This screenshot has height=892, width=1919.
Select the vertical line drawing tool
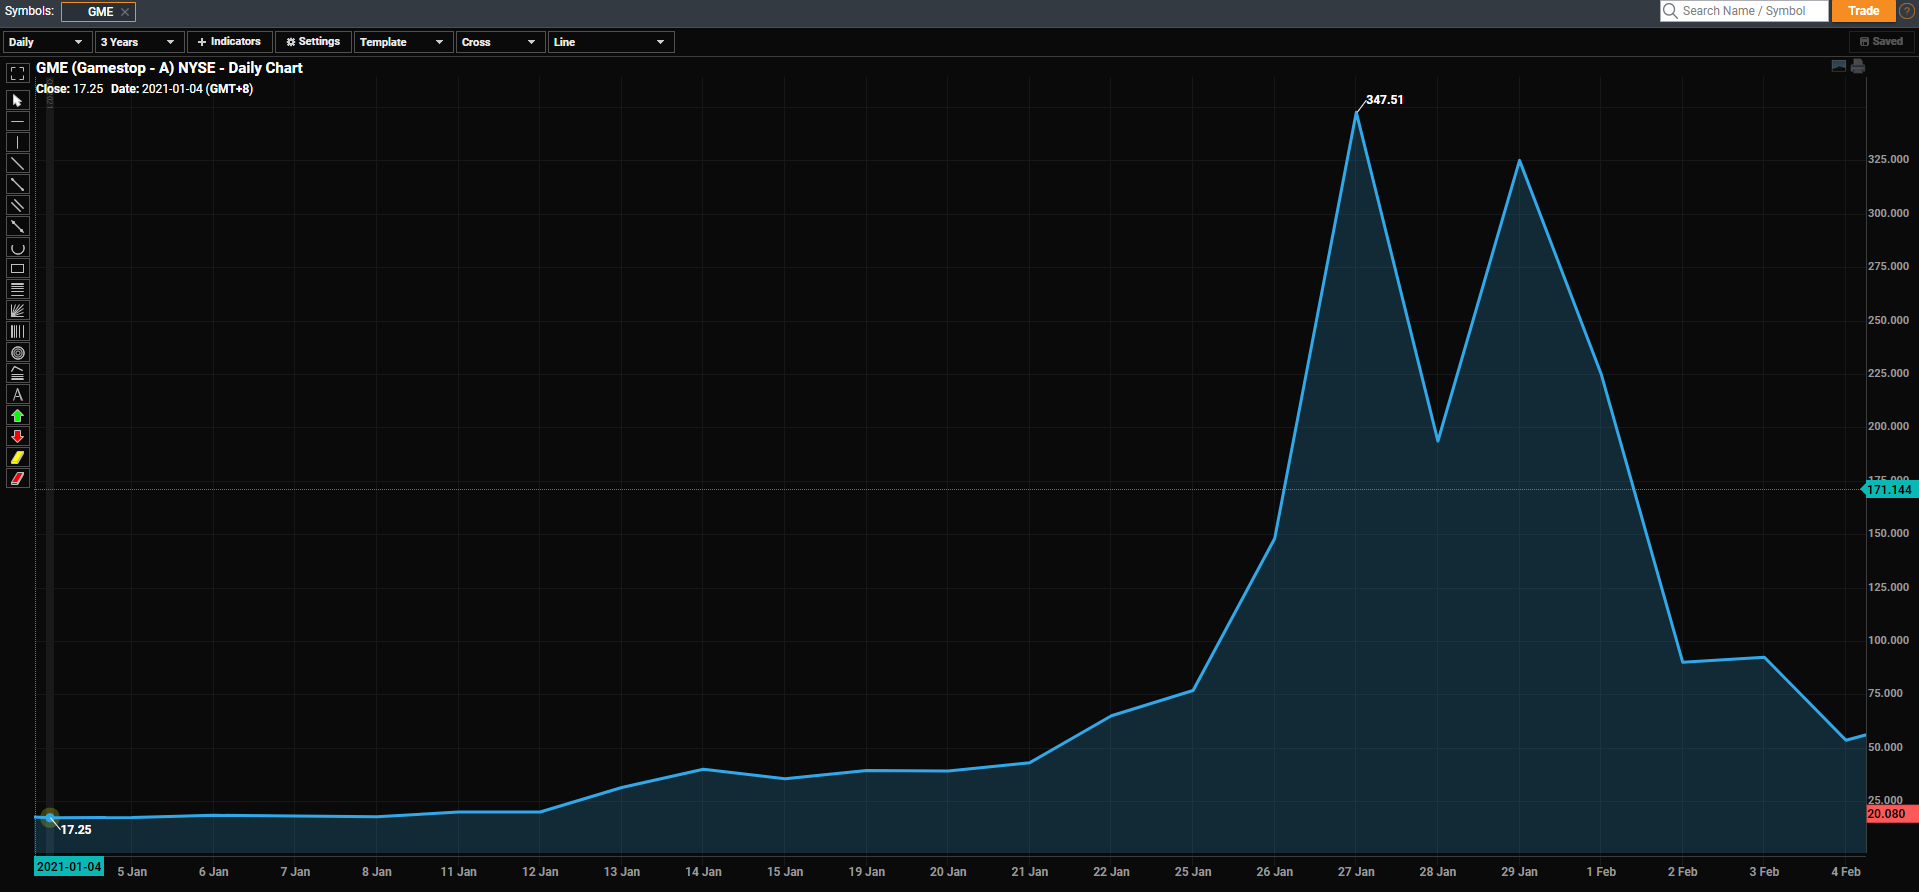(x=17, y=143)
